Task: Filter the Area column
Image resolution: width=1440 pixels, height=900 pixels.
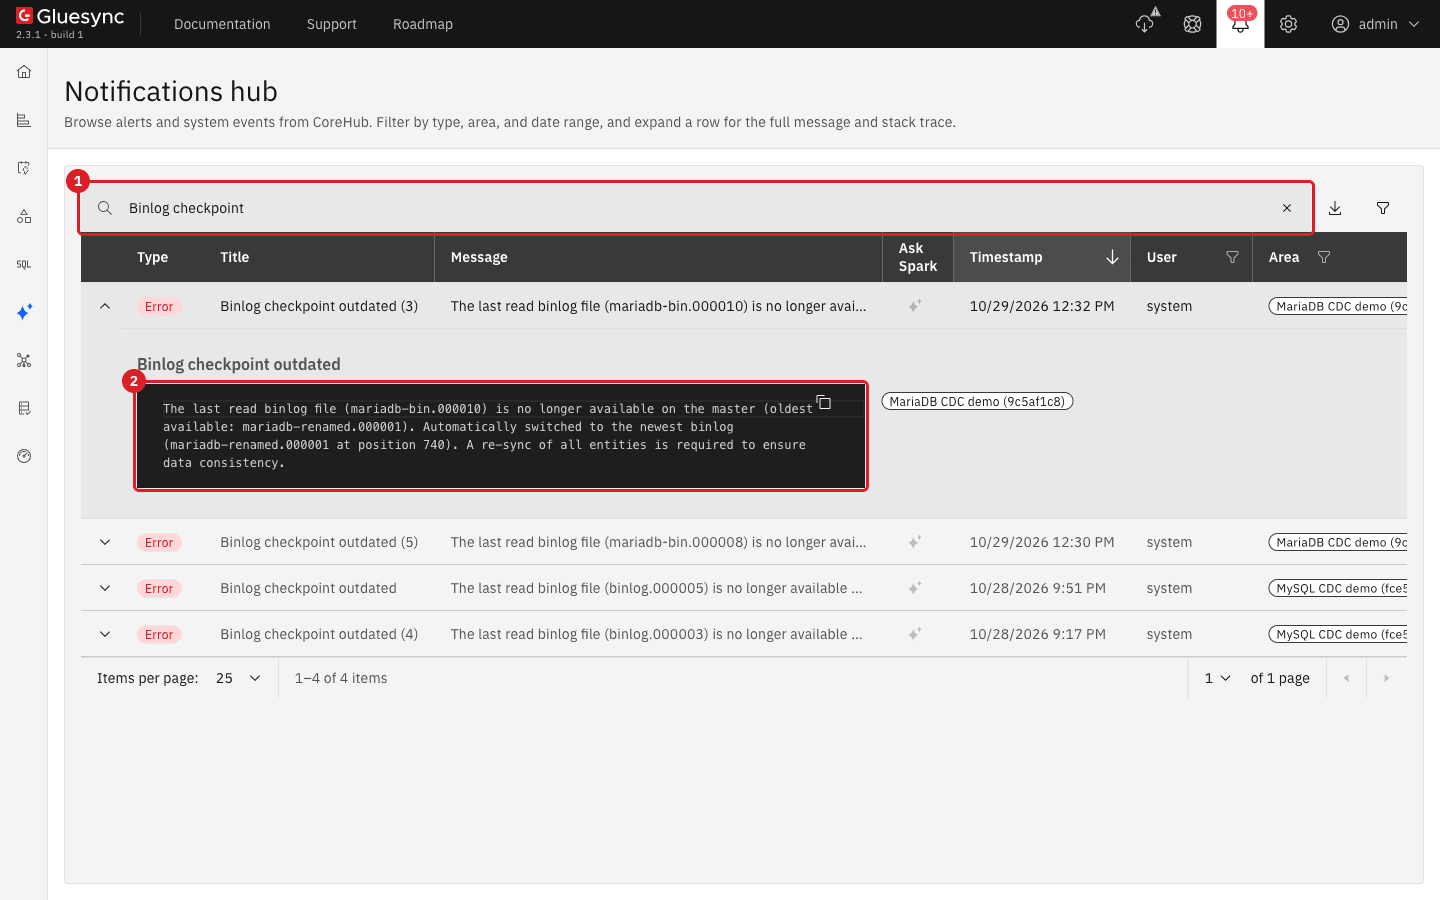Action: point(1324,257)
